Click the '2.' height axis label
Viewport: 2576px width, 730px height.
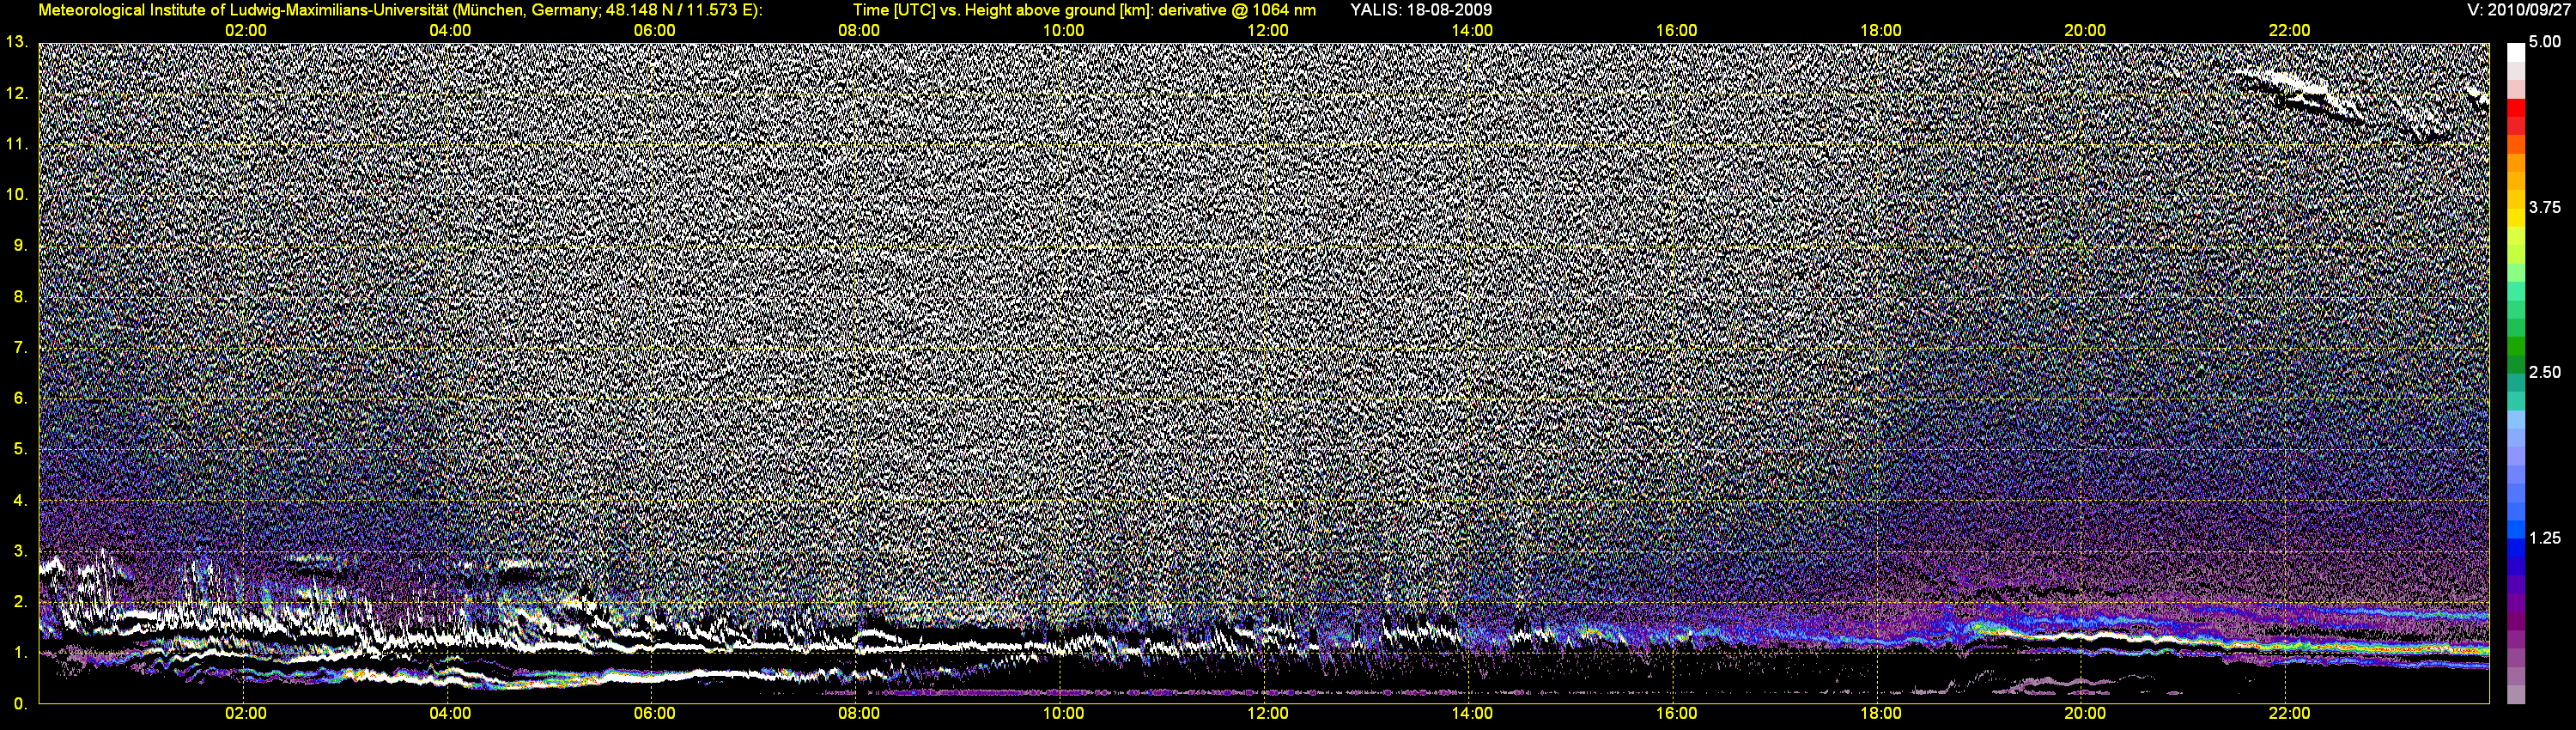[x=20, y=601]
